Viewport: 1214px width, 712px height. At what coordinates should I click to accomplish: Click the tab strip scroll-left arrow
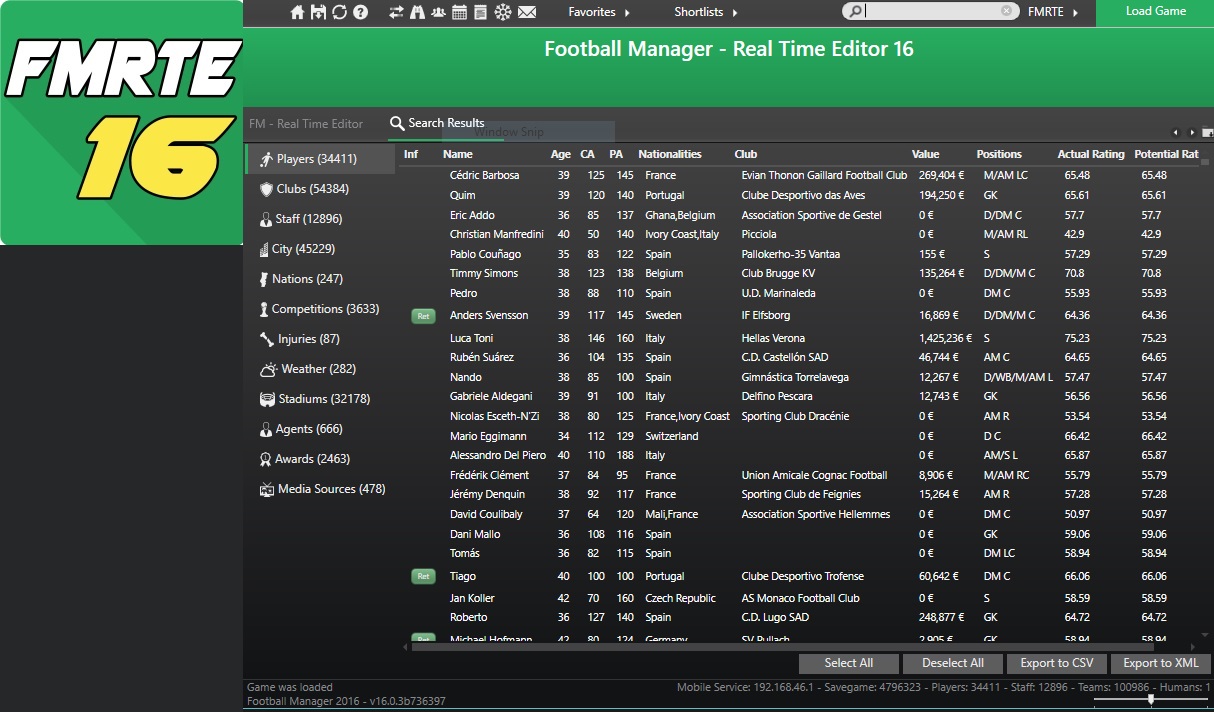[x=1177, y=133]
